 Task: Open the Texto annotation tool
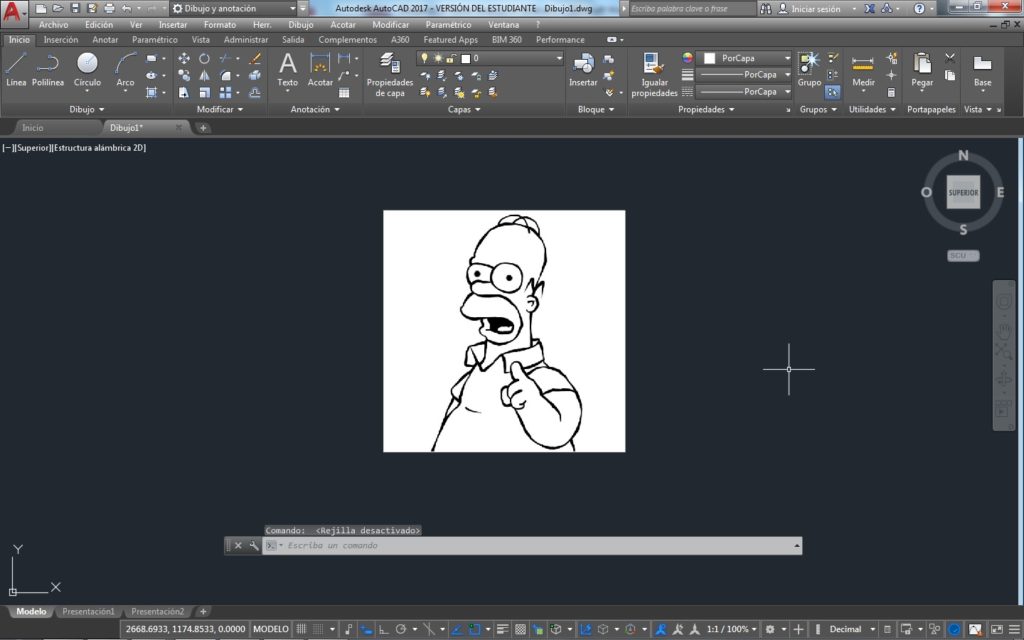click(287, 69)
